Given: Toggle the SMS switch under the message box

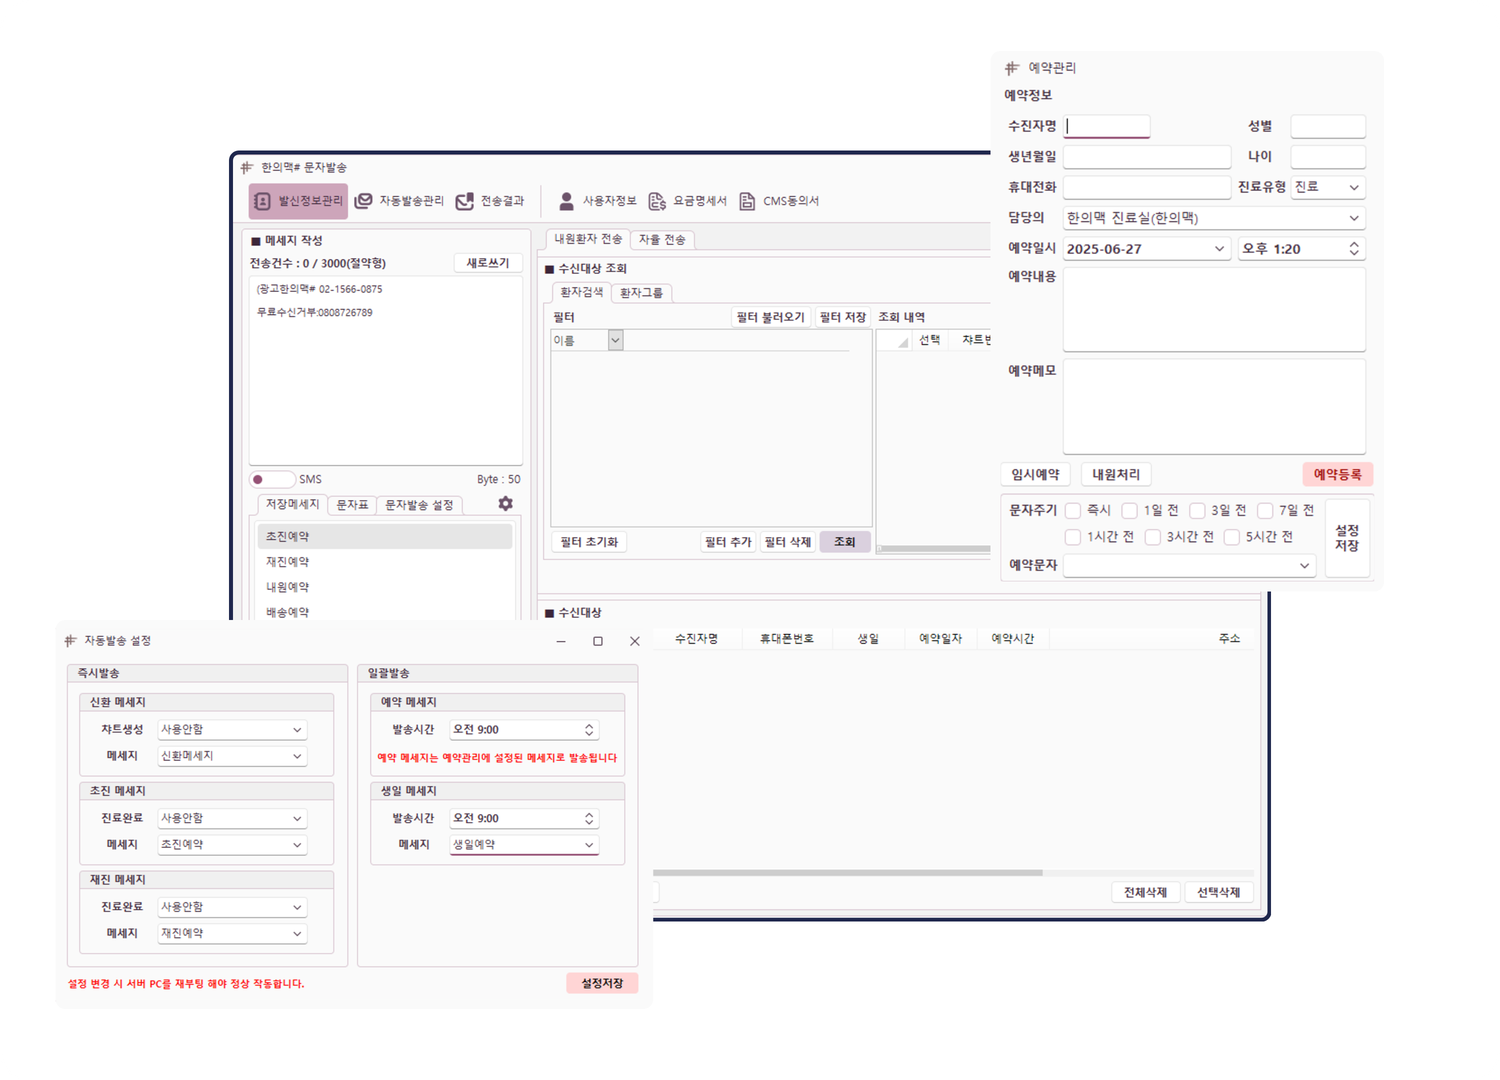Looking at the screenshot, I should pos(272,479).
